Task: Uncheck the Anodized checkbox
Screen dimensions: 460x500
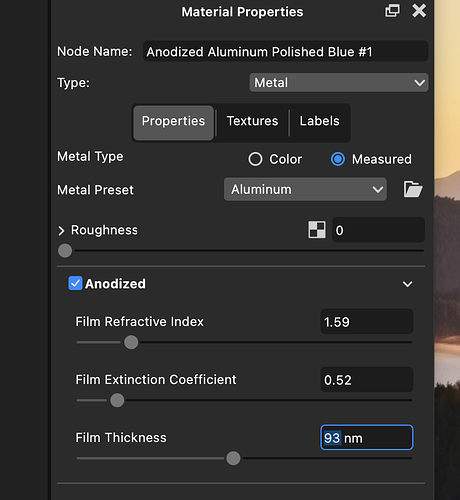Action: click(75, 283)
